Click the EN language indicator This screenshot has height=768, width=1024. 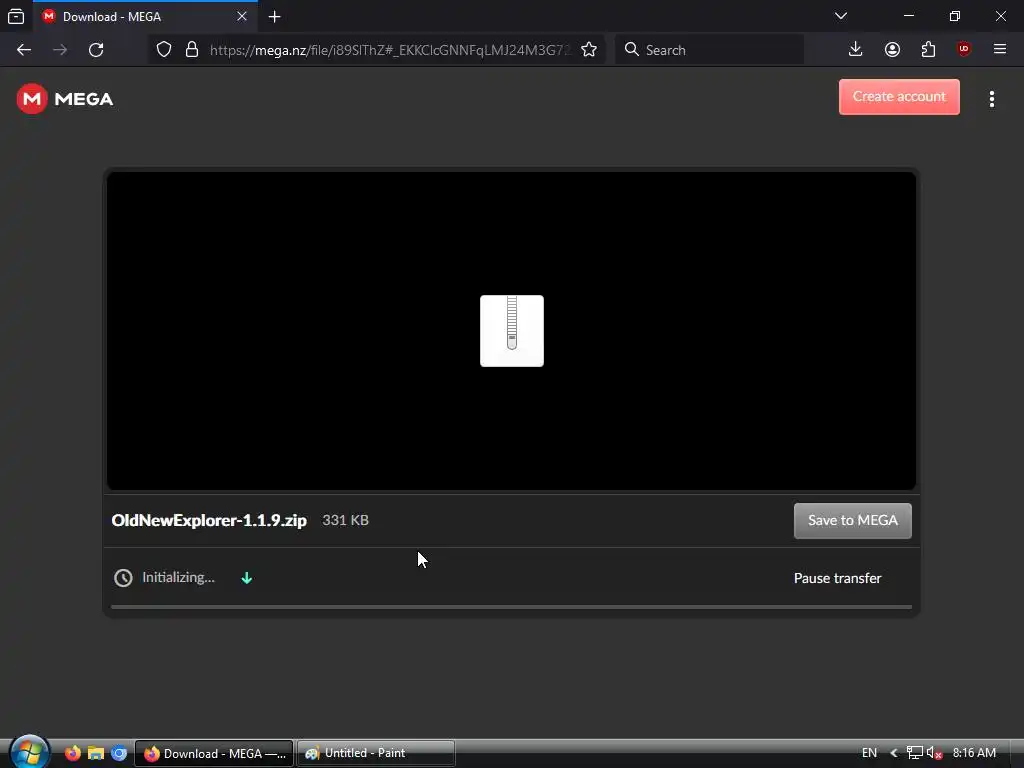pos(869,753)
